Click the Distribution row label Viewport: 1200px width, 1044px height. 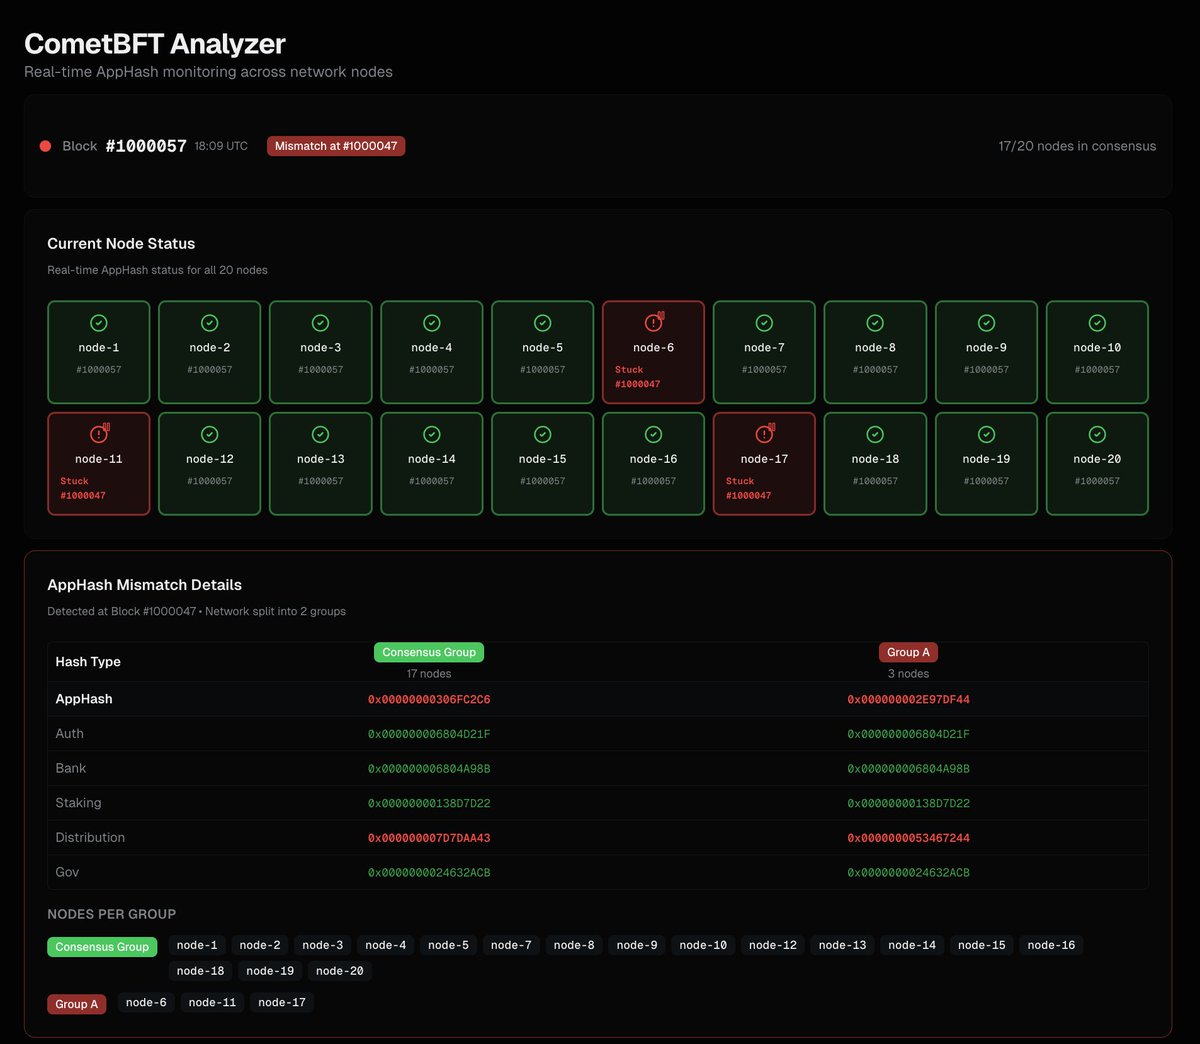point(90,838)
